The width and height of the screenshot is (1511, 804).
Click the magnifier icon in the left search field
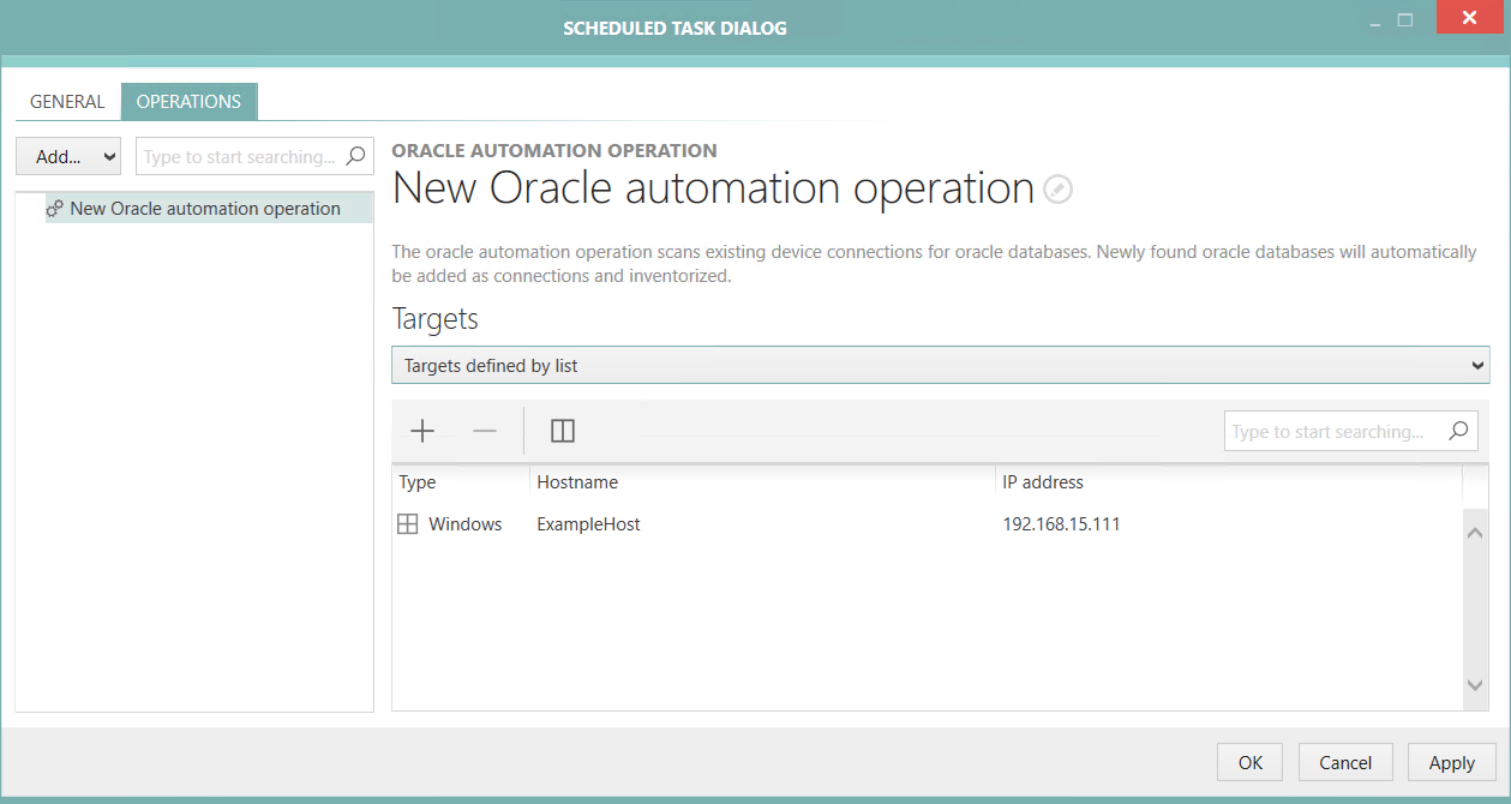tap(356, 156)
